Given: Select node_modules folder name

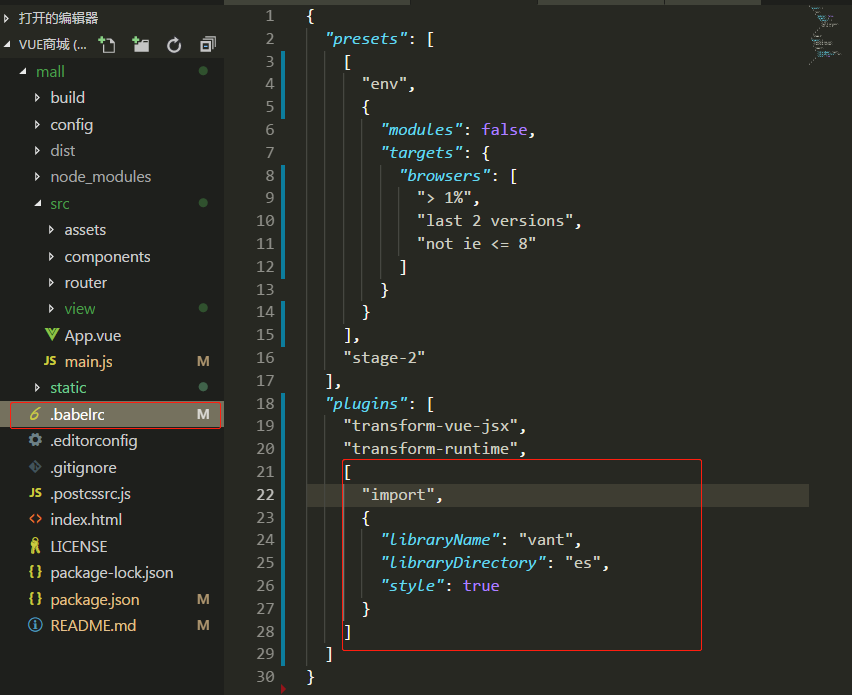Looking at the screenshot, I should coord(101,177).
